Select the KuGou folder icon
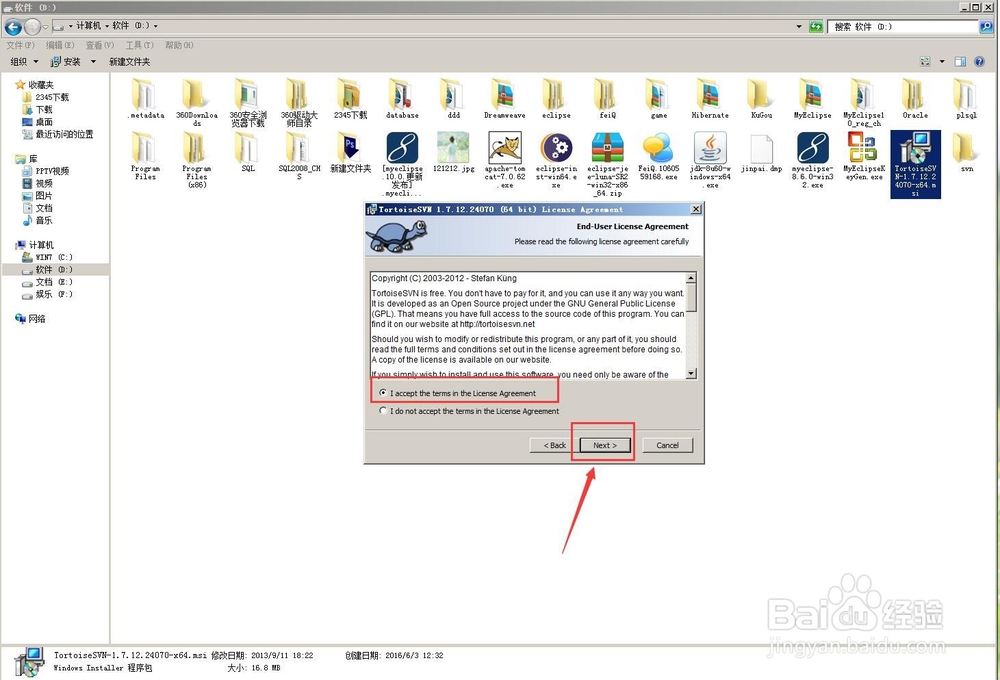This screenshot has height=680, width=1000. pyautogui.click(x=761, y=94)
